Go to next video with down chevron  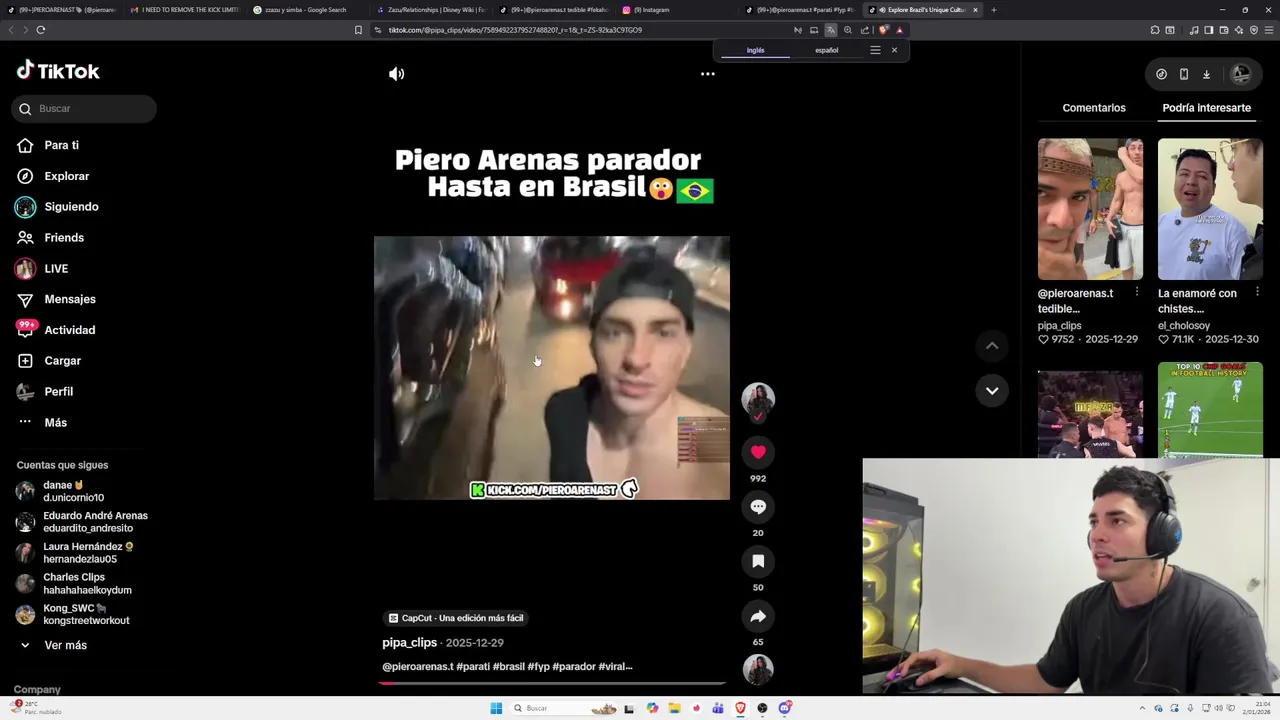tap(992, 391)
